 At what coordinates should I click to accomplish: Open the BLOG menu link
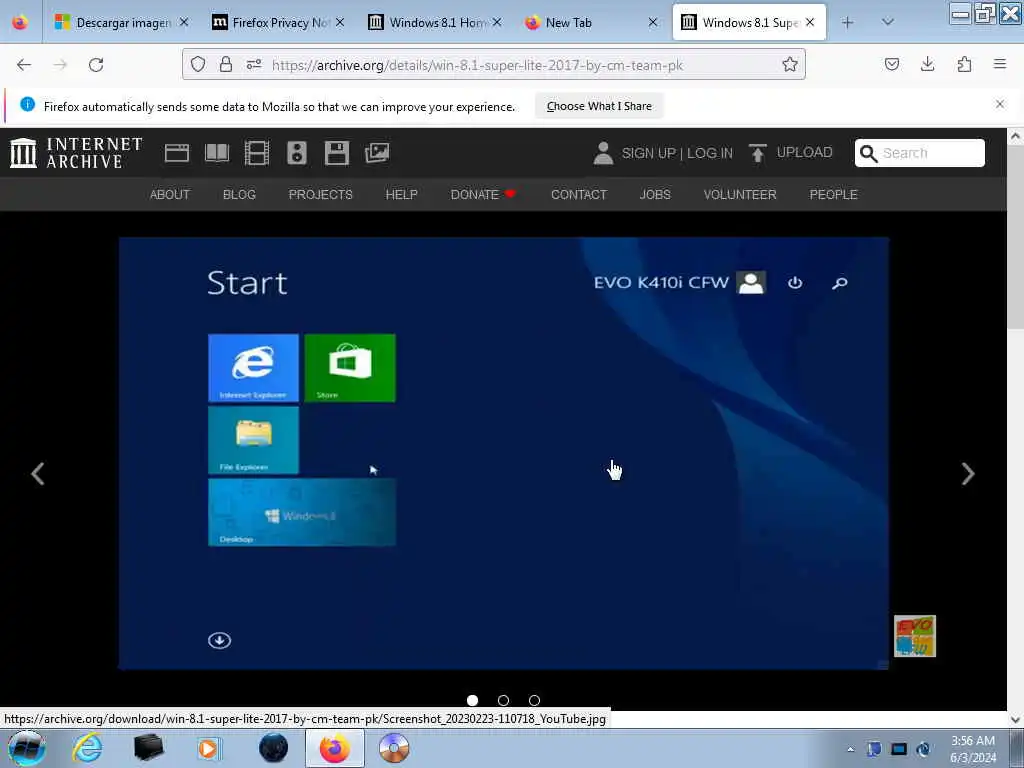coord(239,195)
